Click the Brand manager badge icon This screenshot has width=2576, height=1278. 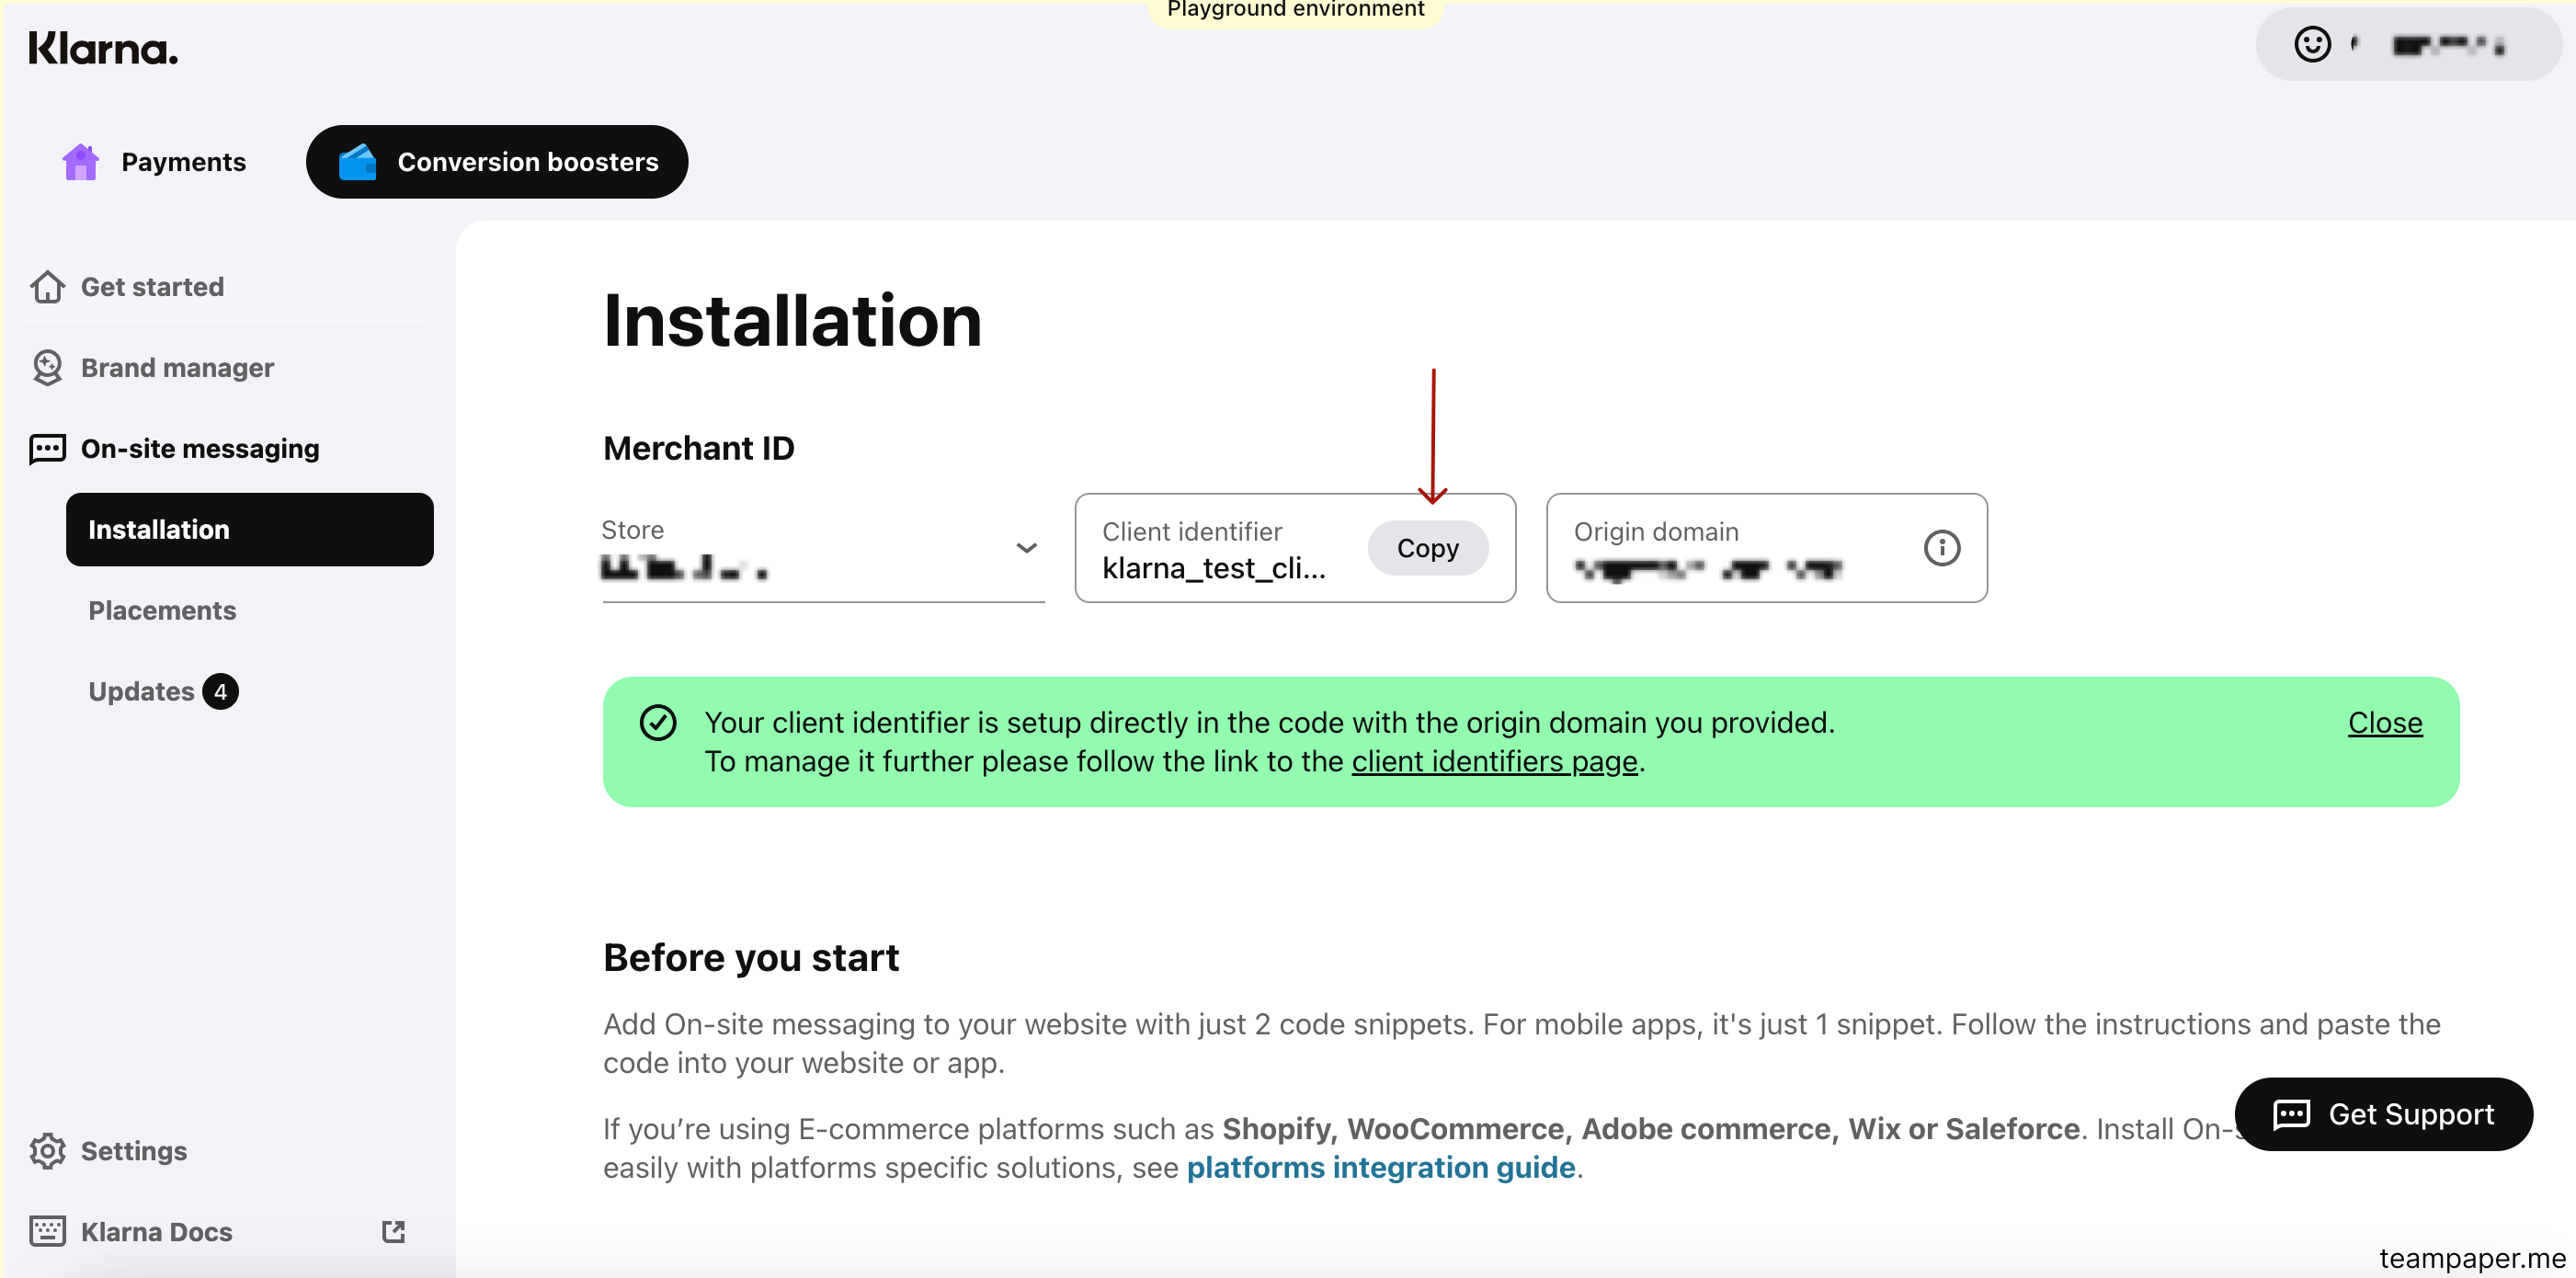tap(47, 368)
